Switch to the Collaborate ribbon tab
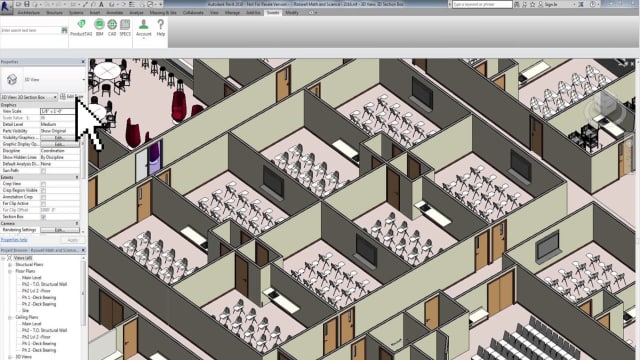 coord(193,13)
